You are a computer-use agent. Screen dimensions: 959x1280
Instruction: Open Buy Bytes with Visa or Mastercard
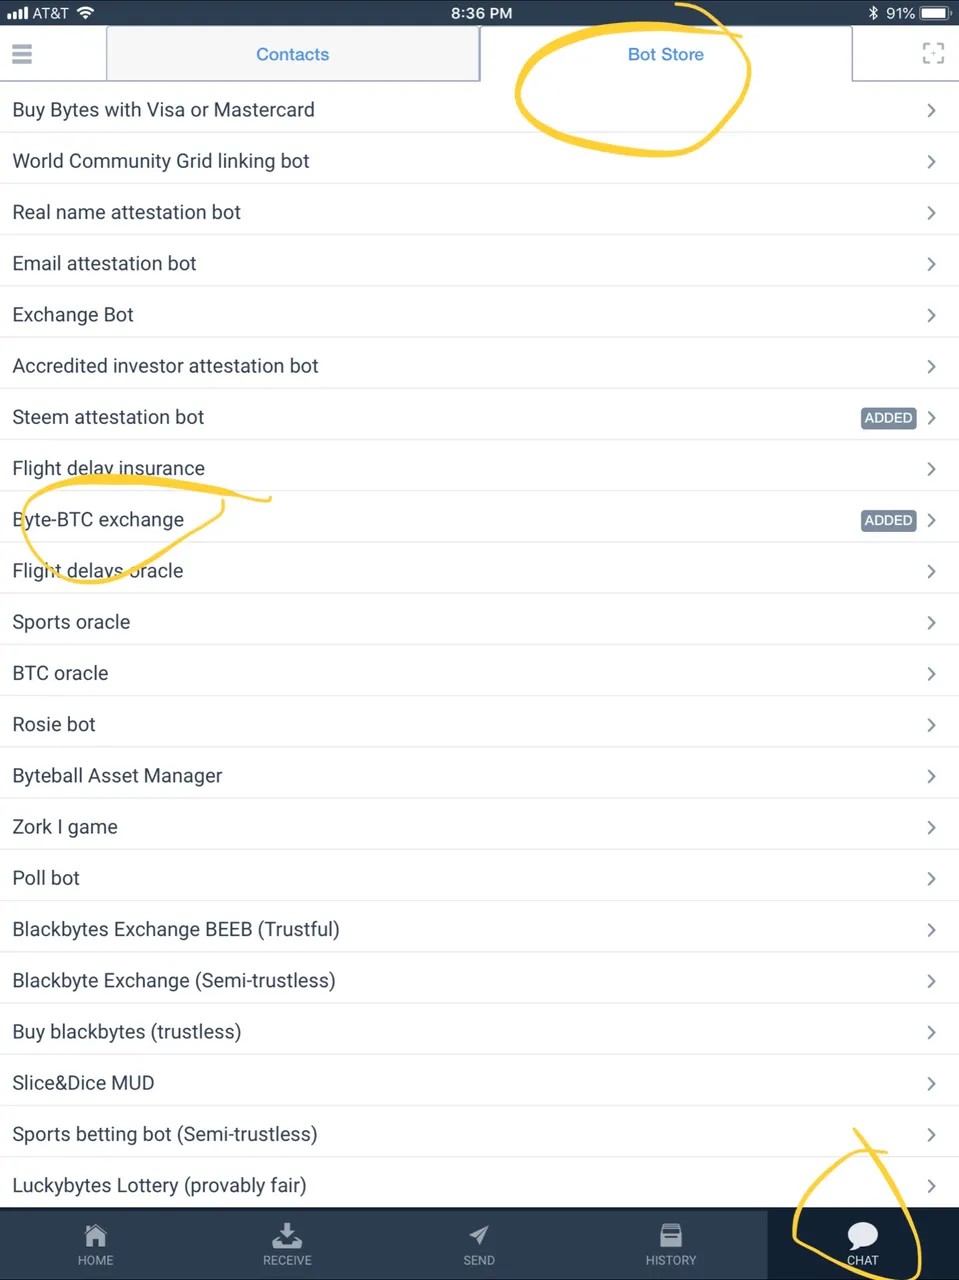tap(479, 110)
